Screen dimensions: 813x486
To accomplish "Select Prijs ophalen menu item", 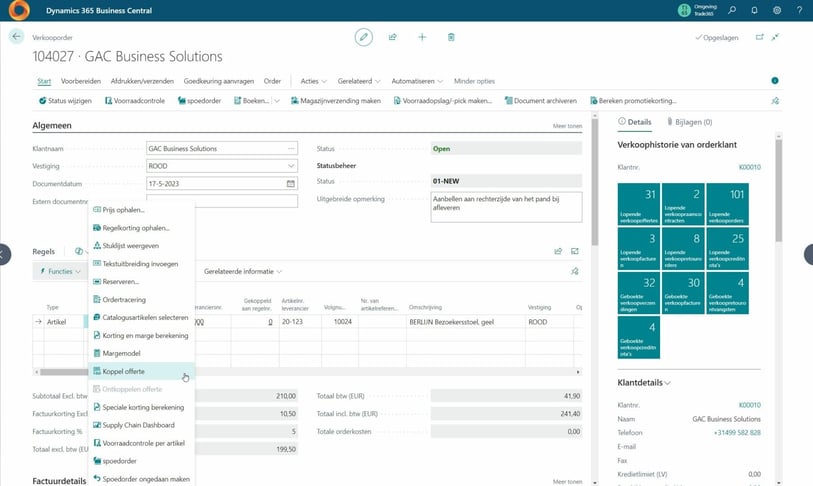I will pyautogui.click(x=142, y=210).
